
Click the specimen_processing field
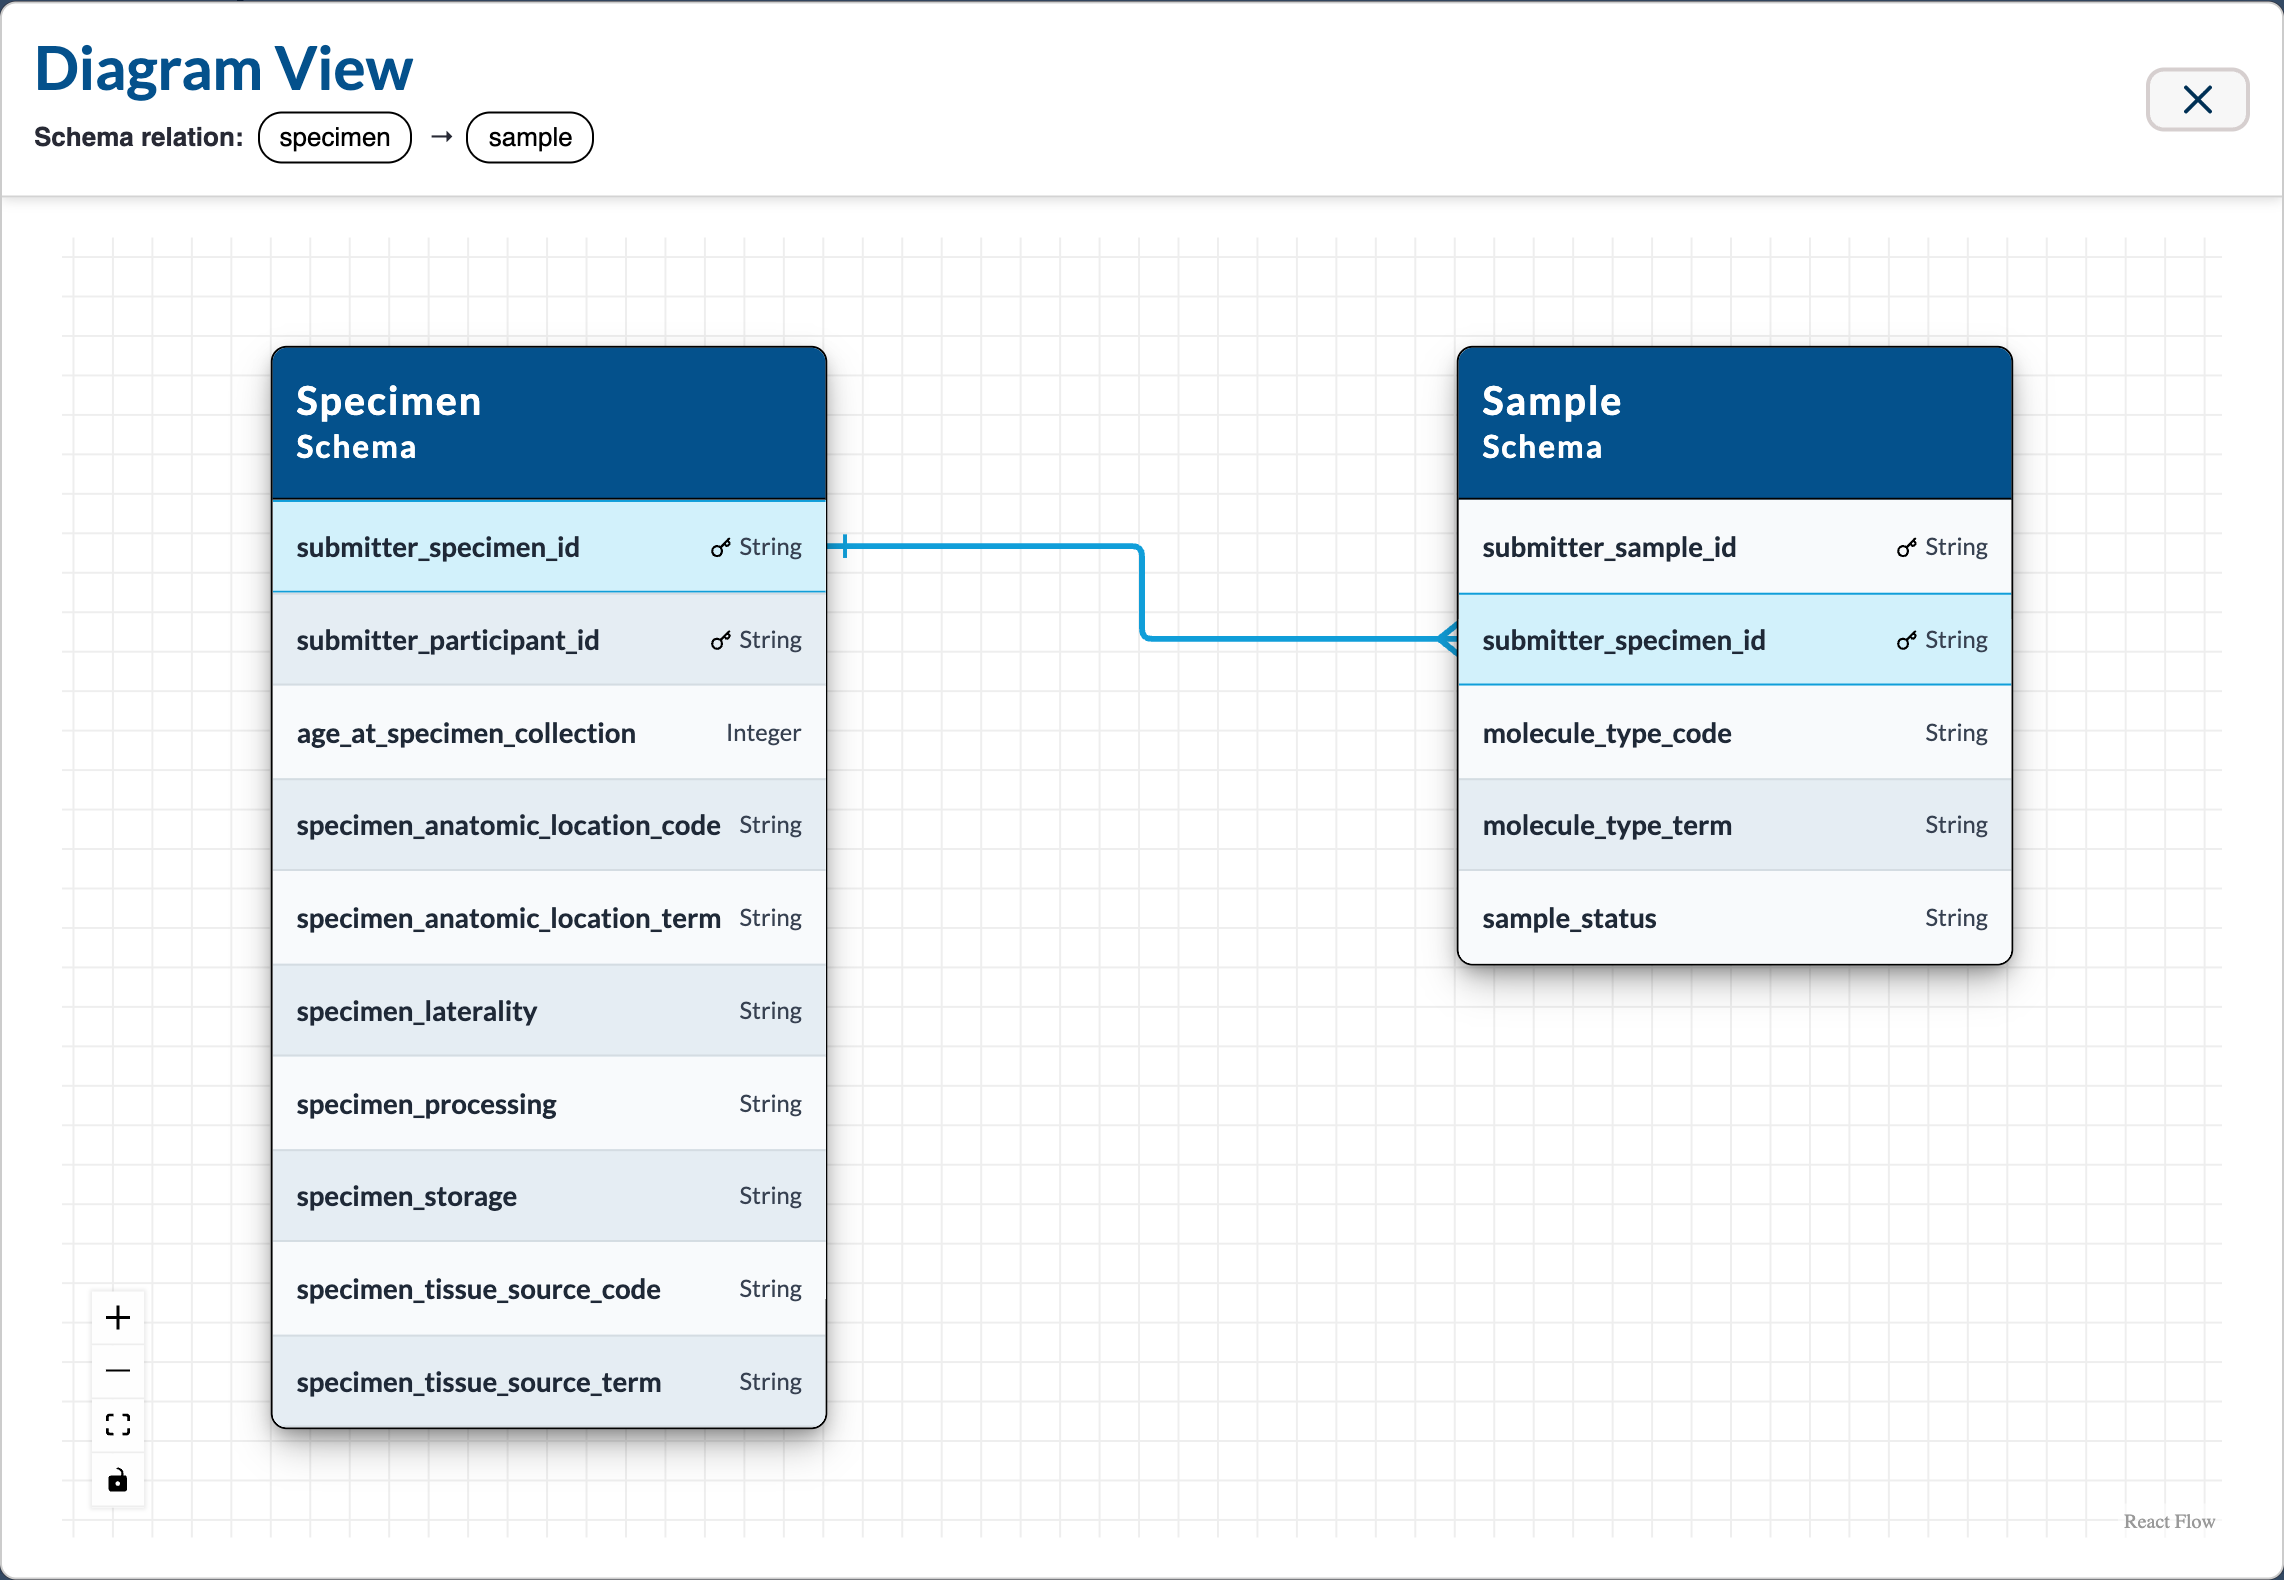point(549,1104)
